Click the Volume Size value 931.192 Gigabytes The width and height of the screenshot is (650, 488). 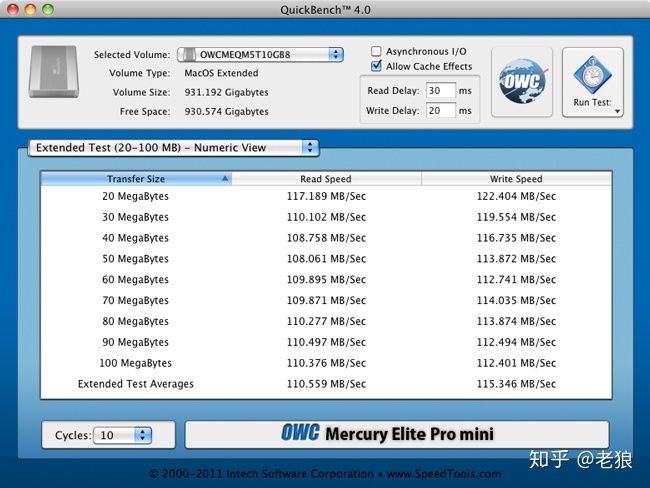[226, 92]
